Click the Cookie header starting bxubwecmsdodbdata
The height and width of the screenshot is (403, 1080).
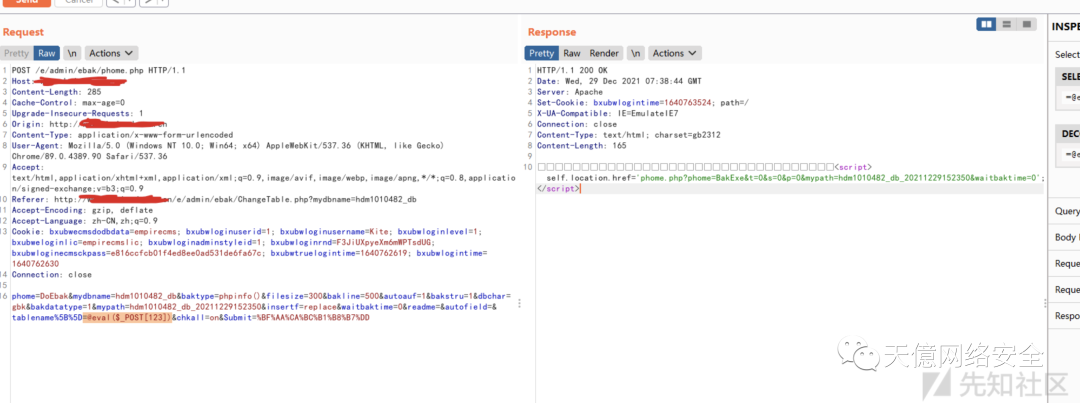[x=249, y=247]
